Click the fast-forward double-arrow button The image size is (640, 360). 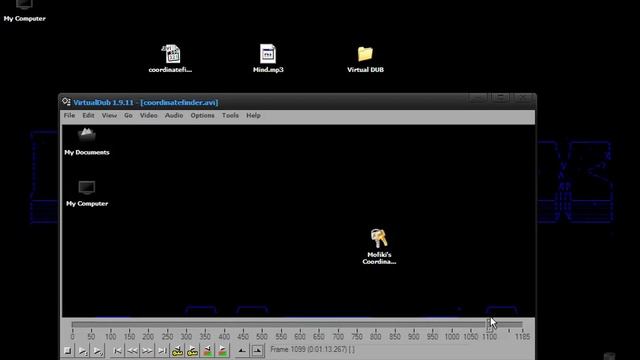tap(147, 351)
